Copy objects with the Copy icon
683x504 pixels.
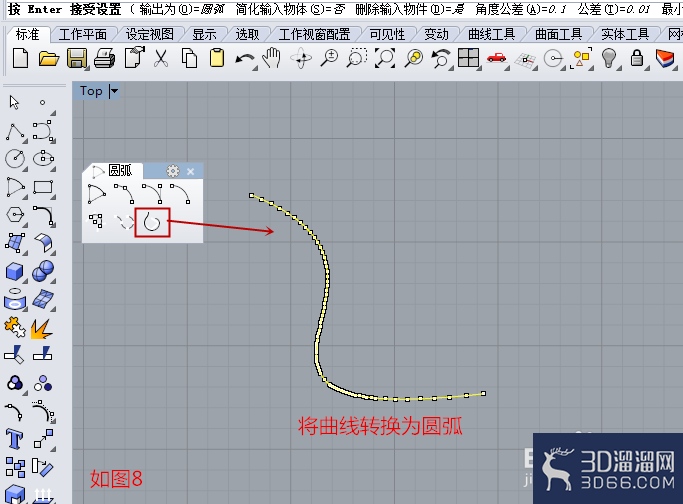click(x=189, y=58)
